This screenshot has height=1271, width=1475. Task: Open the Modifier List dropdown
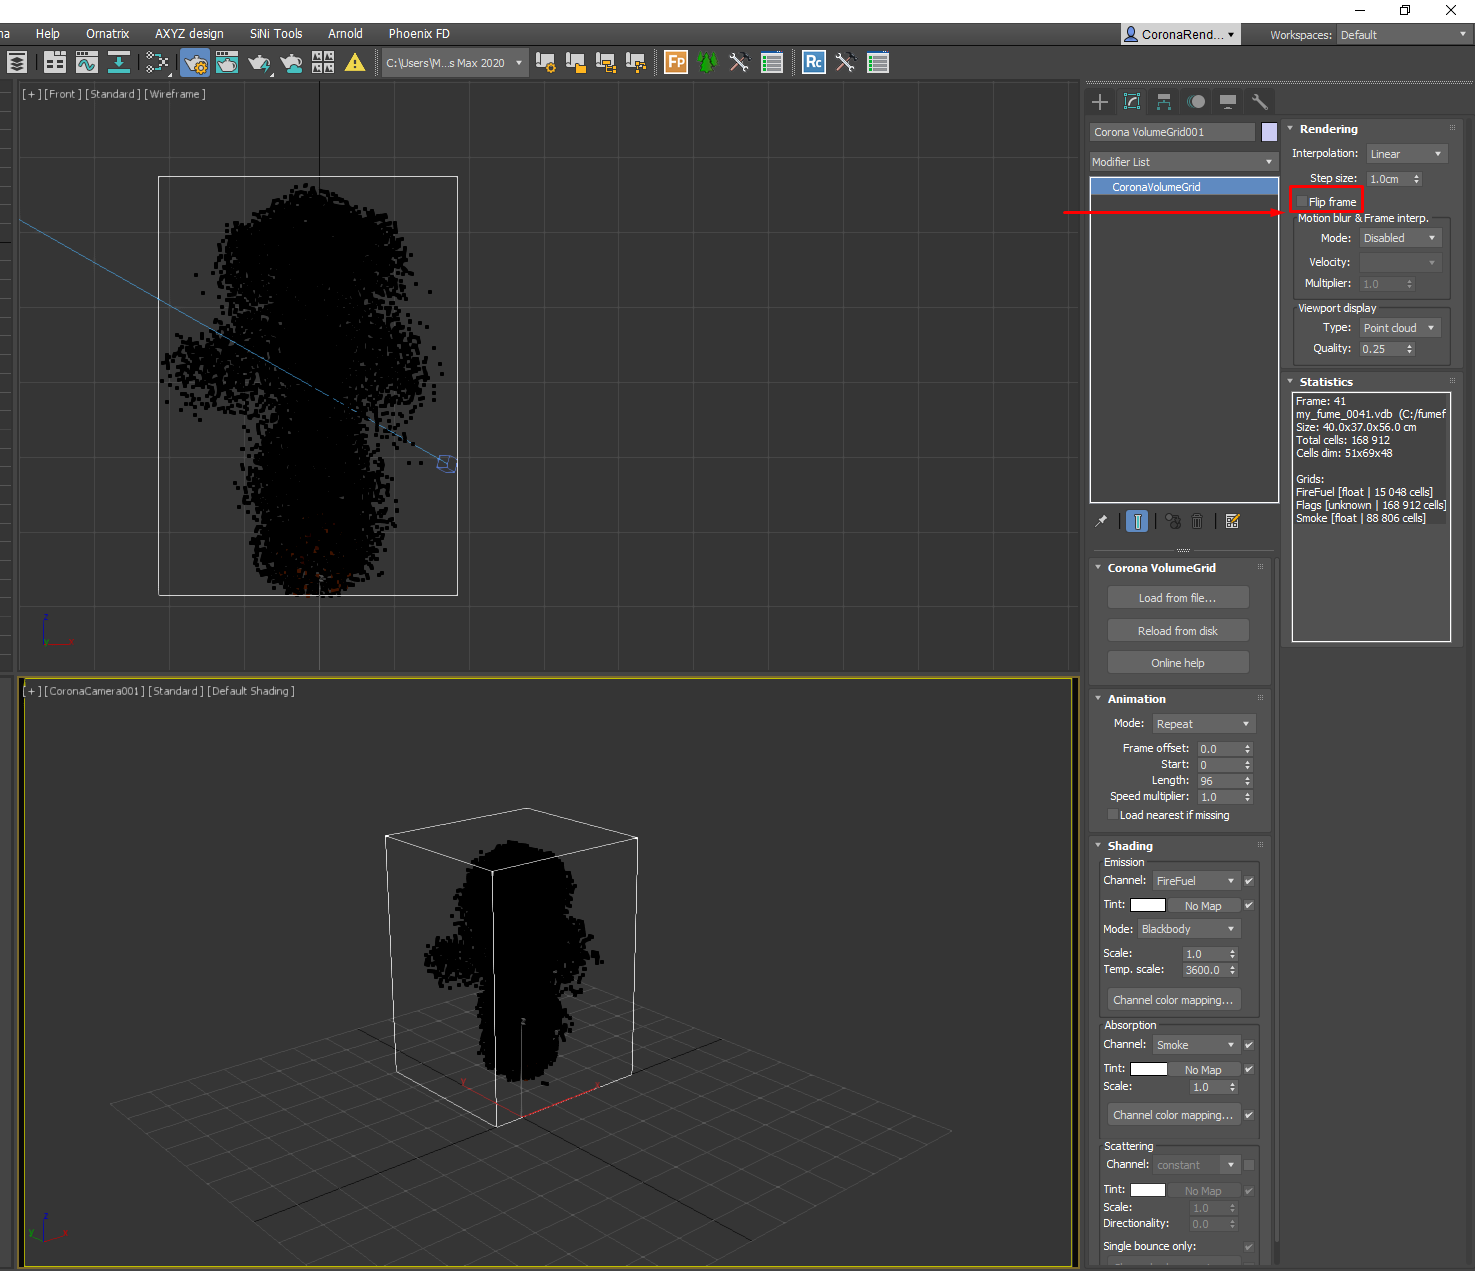(1183, 162)
